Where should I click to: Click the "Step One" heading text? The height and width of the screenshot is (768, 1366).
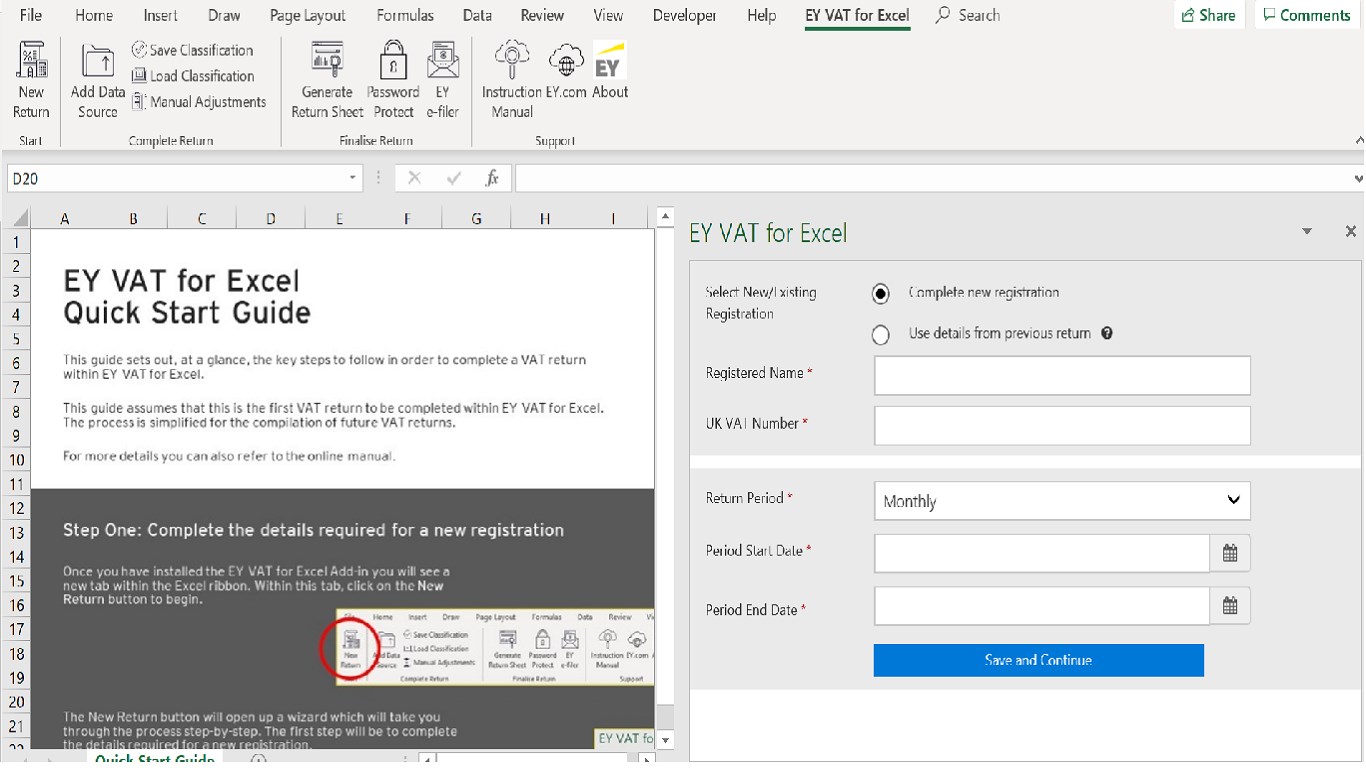(x=313, y=530)
